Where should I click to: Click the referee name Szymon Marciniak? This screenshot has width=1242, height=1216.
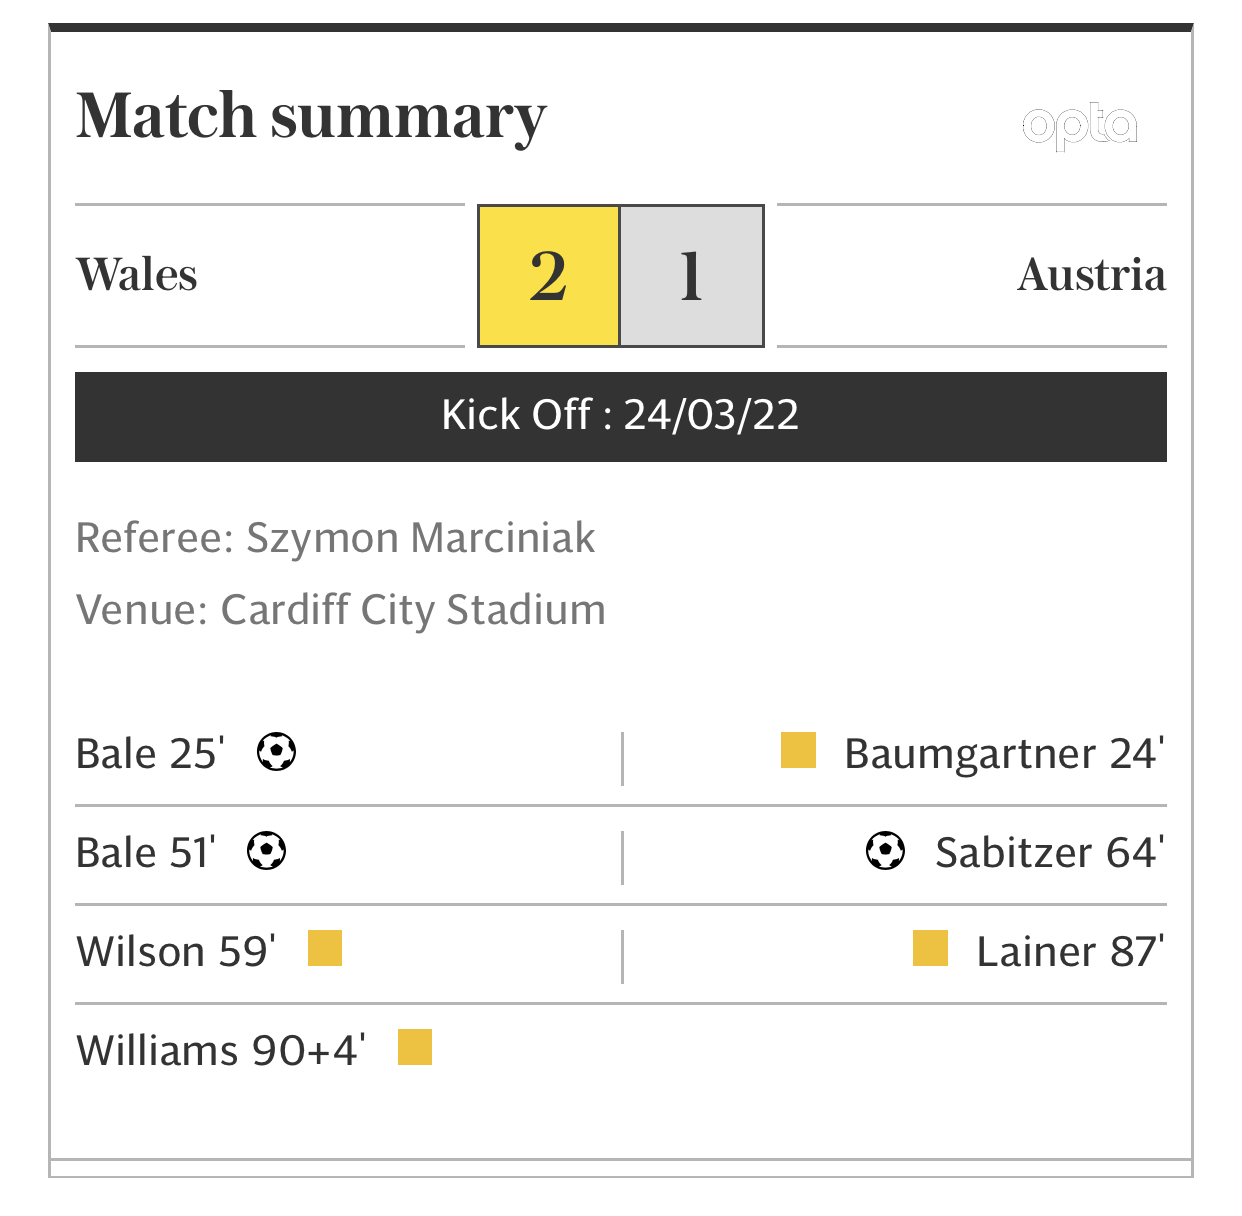420,538
